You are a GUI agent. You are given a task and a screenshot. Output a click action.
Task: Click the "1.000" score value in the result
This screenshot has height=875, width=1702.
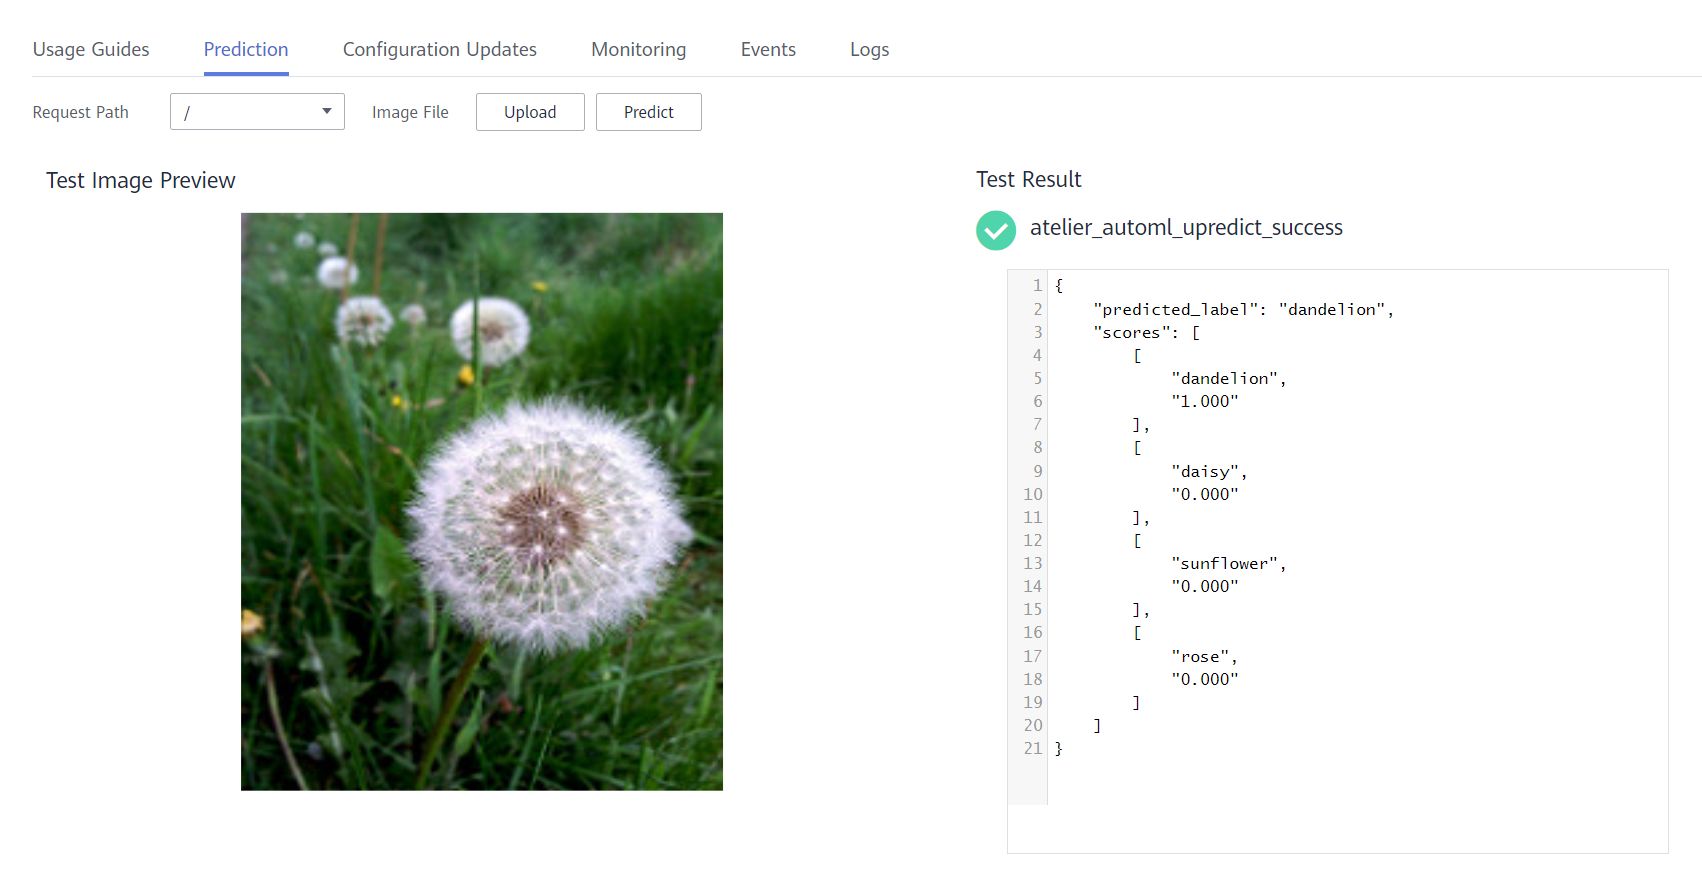click(x=1204, y=401)
